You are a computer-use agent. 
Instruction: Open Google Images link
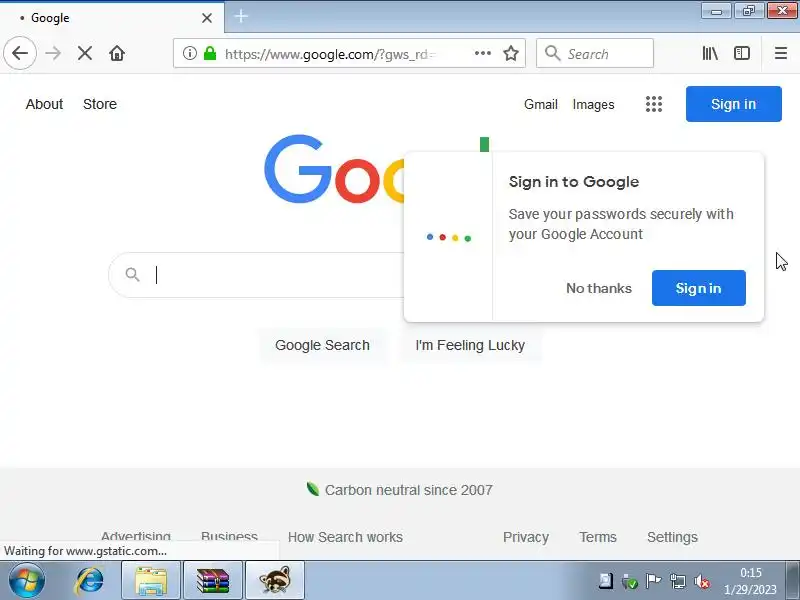593,104
